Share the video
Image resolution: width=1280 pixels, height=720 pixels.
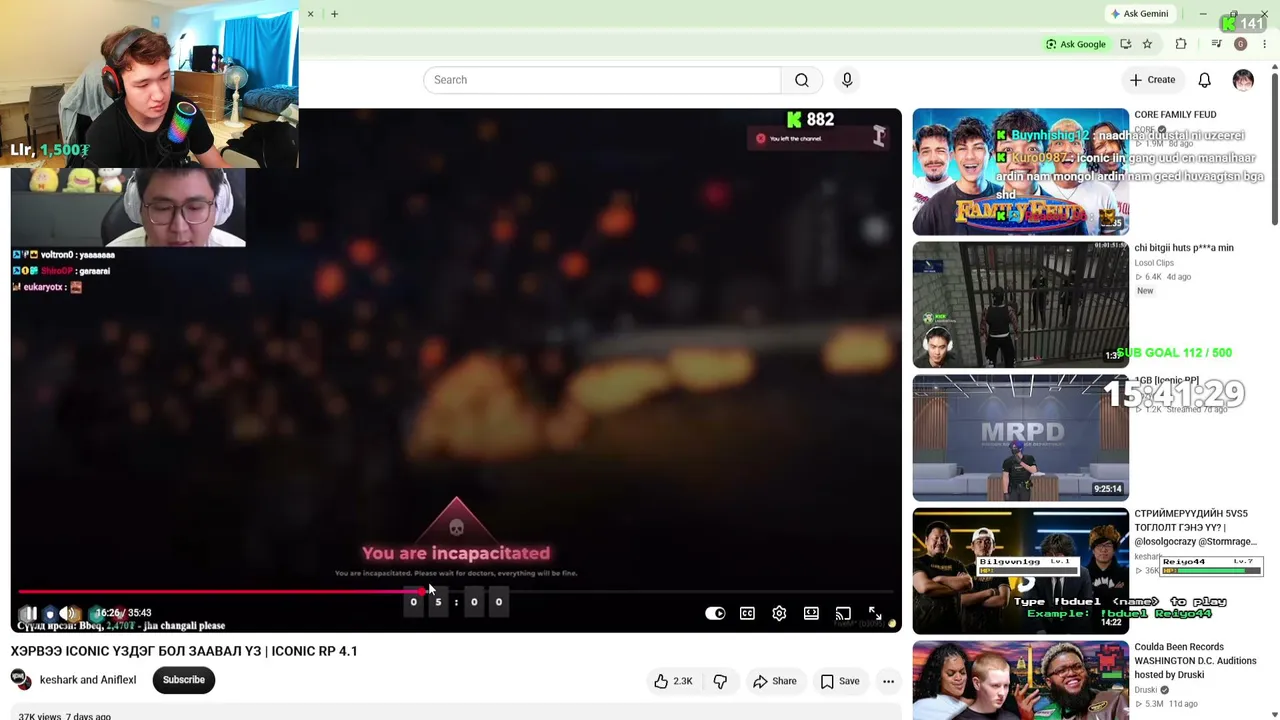point(775,681)
